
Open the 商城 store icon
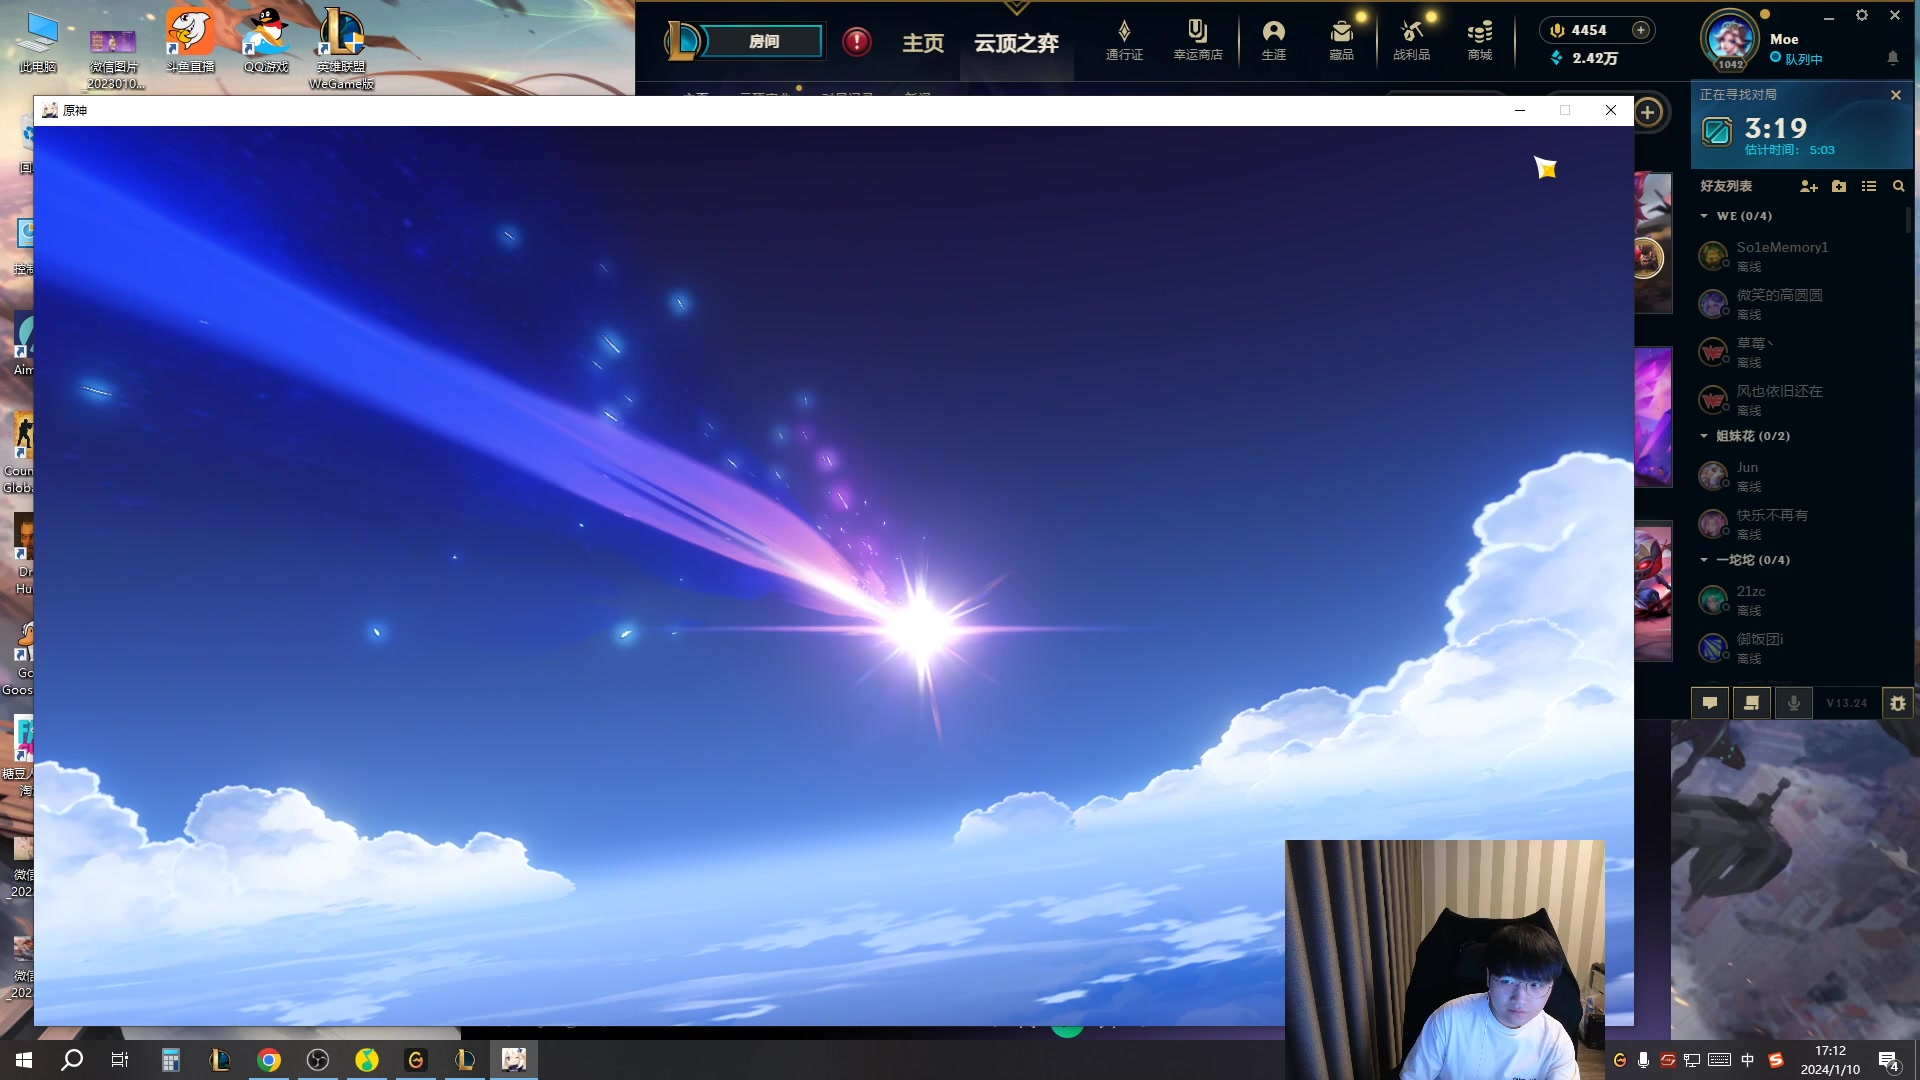[x=1480, y=41]
